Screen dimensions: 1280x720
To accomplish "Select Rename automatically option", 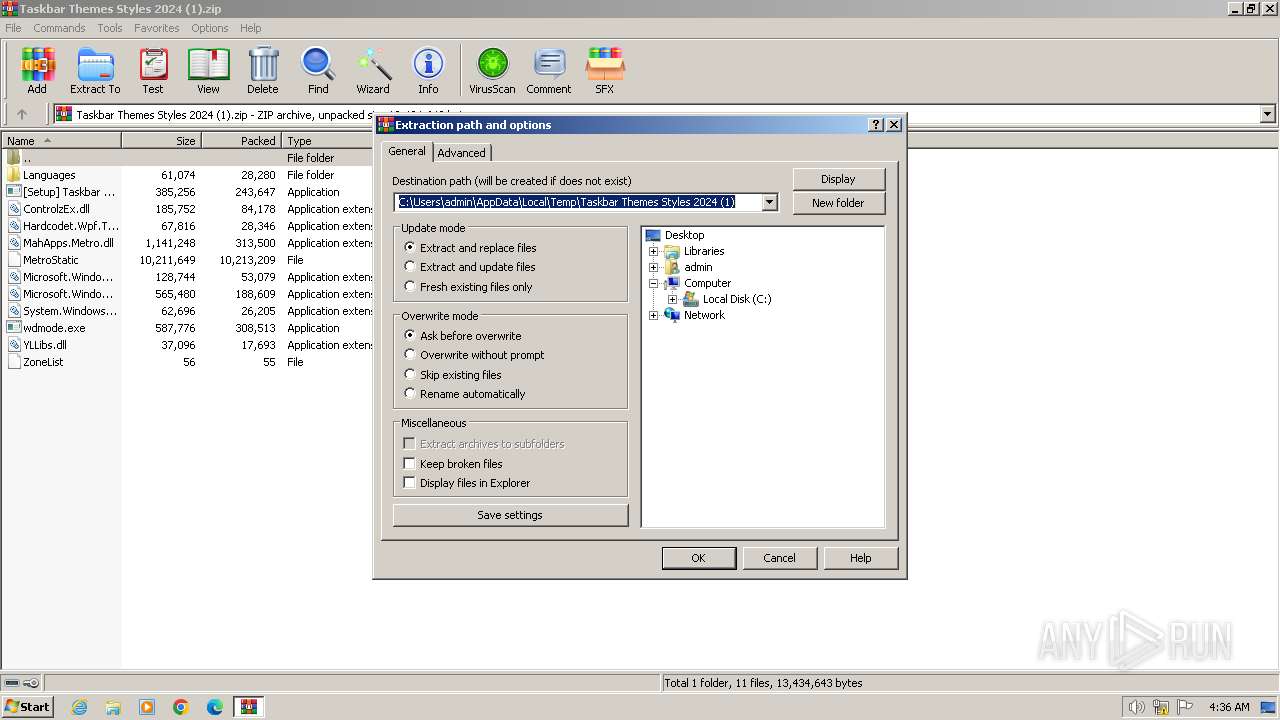I will [x=410, y=394].
